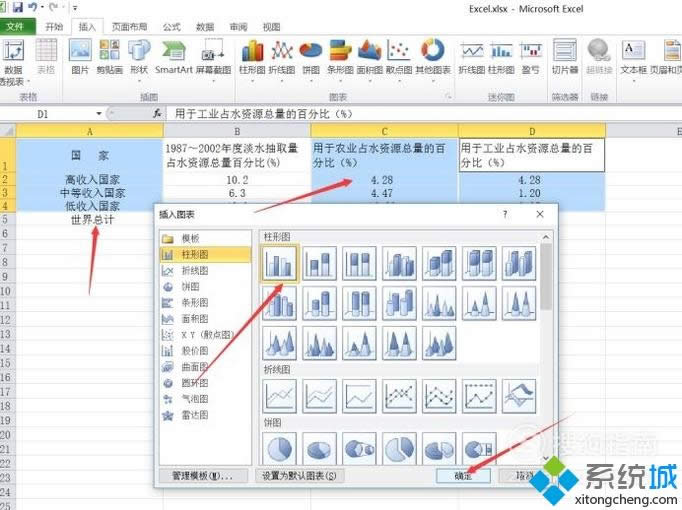The image size is (682, 510).
Task: Click the formula bar text field
Action: pos(425,114)
